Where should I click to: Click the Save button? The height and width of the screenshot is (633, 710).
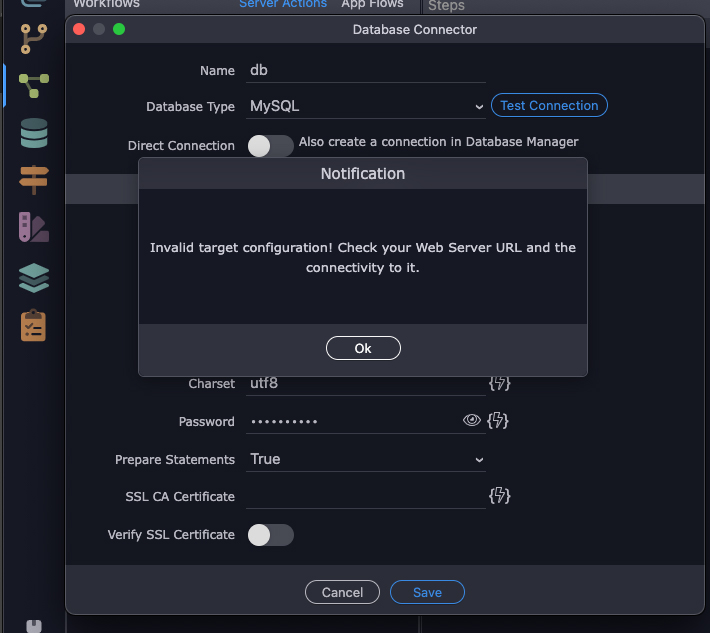pyautogui.click(x=427, y=592)
